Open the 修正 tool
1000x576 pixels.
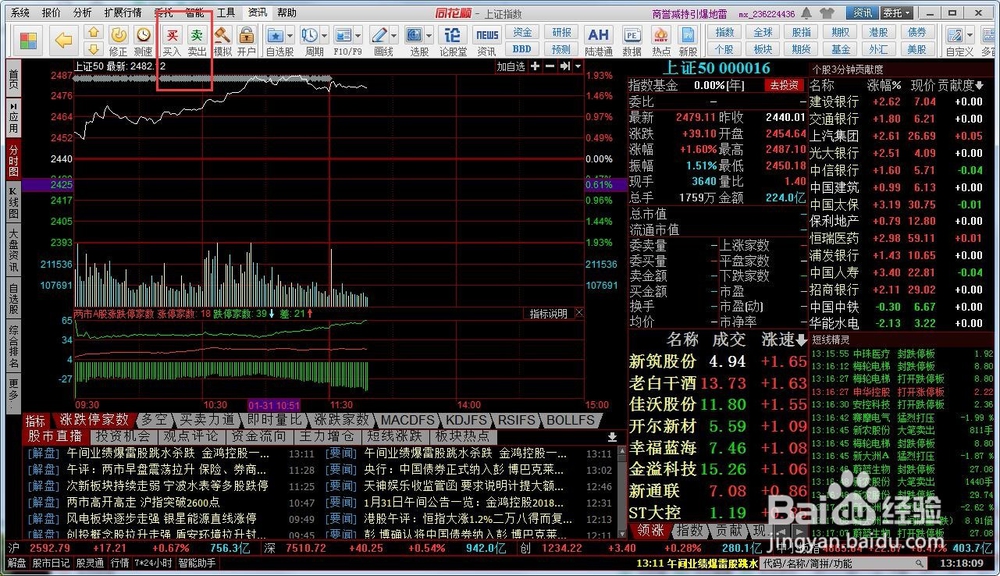tap(118, 41)
